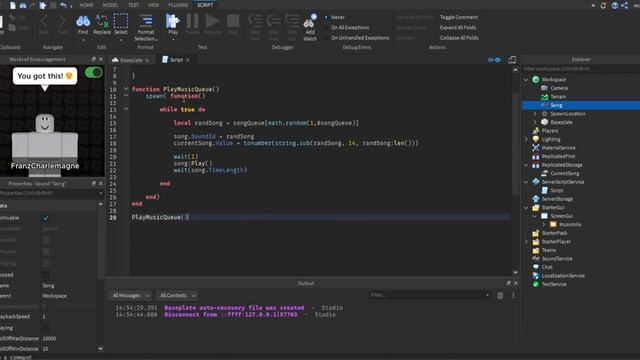640x360 pixels.
Task: Click Expand All Folds action
Action: click(458, 27)
